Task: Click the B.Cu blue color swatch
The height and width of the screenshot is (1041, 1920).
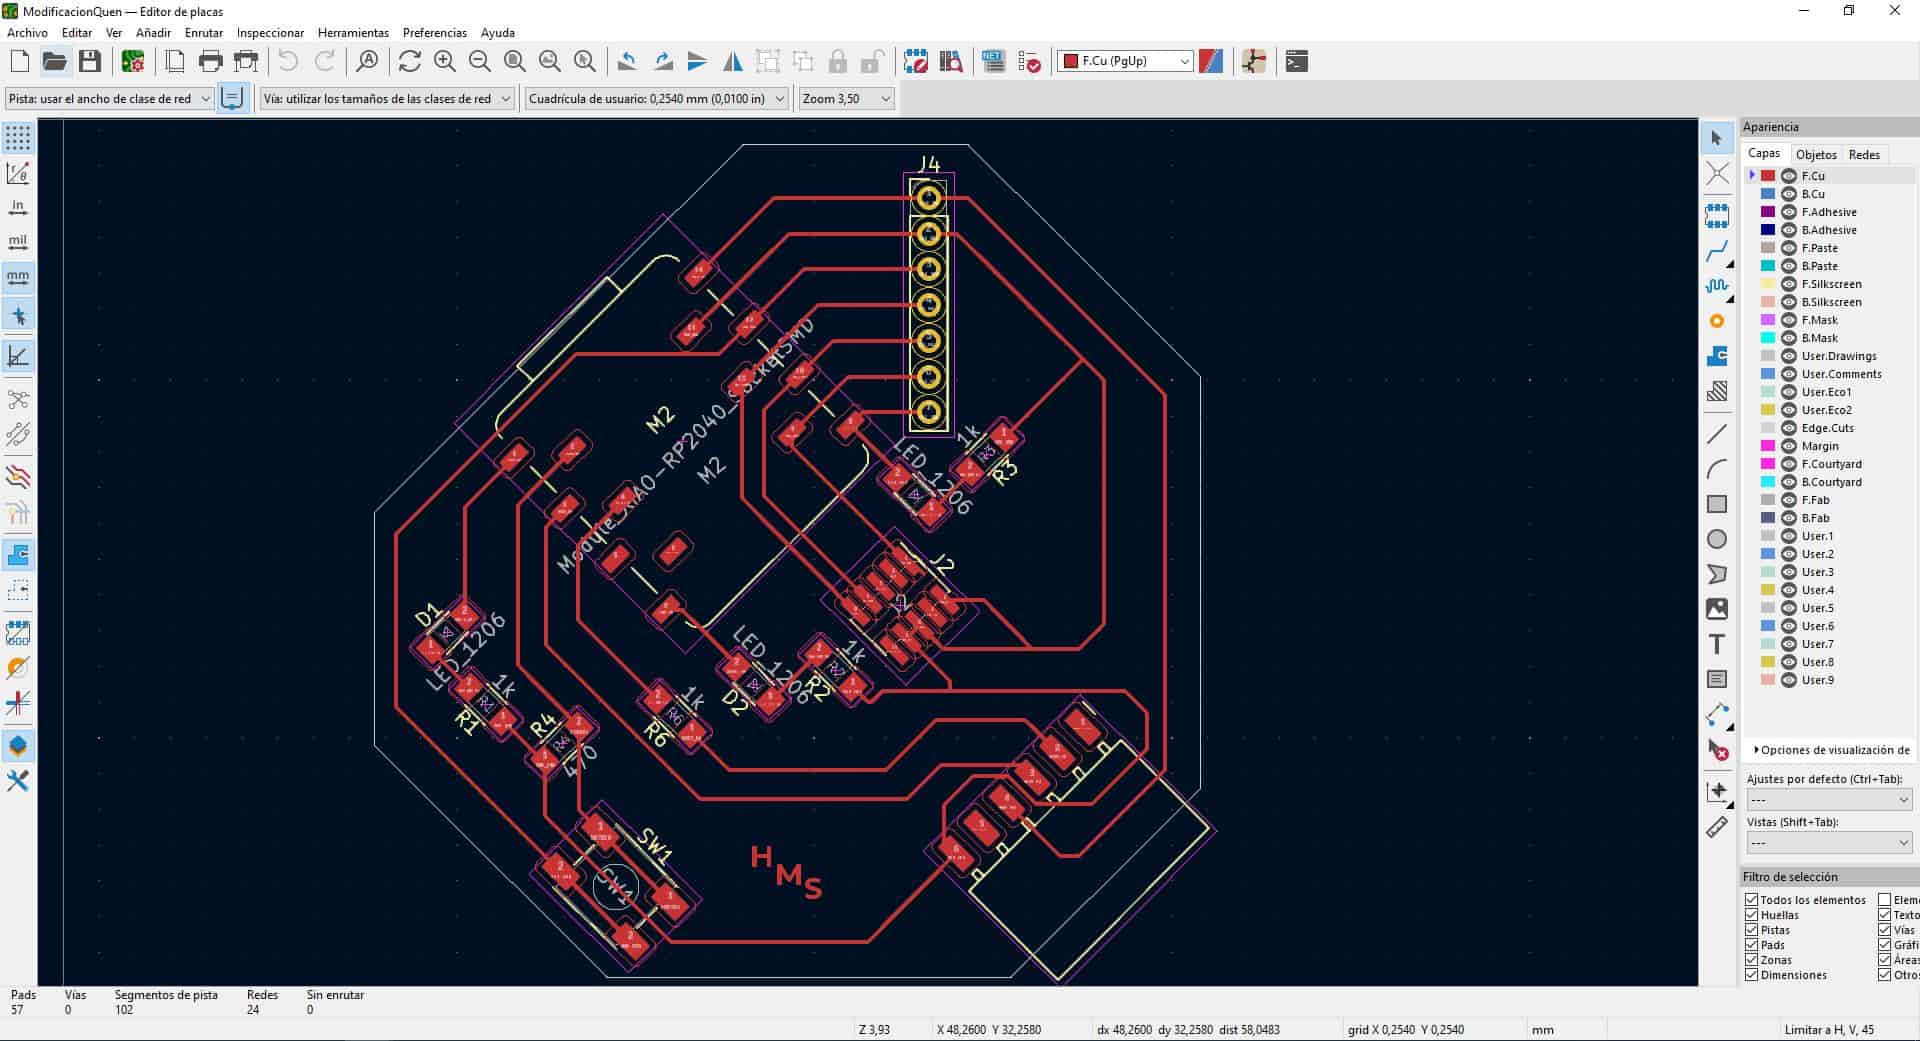Action: pyautogui.click(x=1768, y=194)
